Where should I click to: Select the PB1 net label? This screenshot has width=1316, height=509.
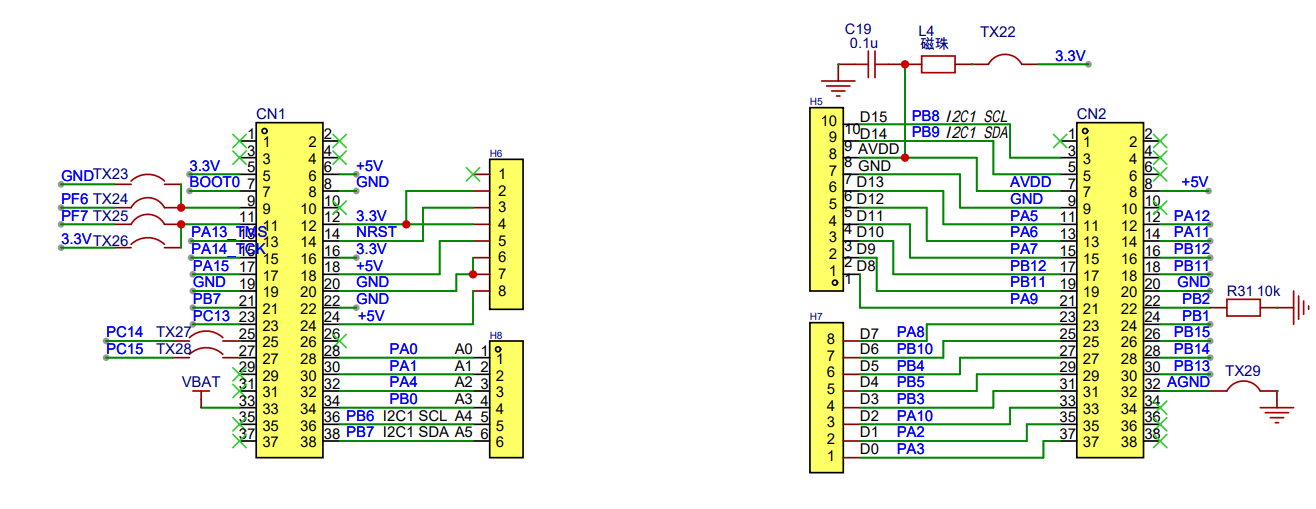(x=1196, y=316)
